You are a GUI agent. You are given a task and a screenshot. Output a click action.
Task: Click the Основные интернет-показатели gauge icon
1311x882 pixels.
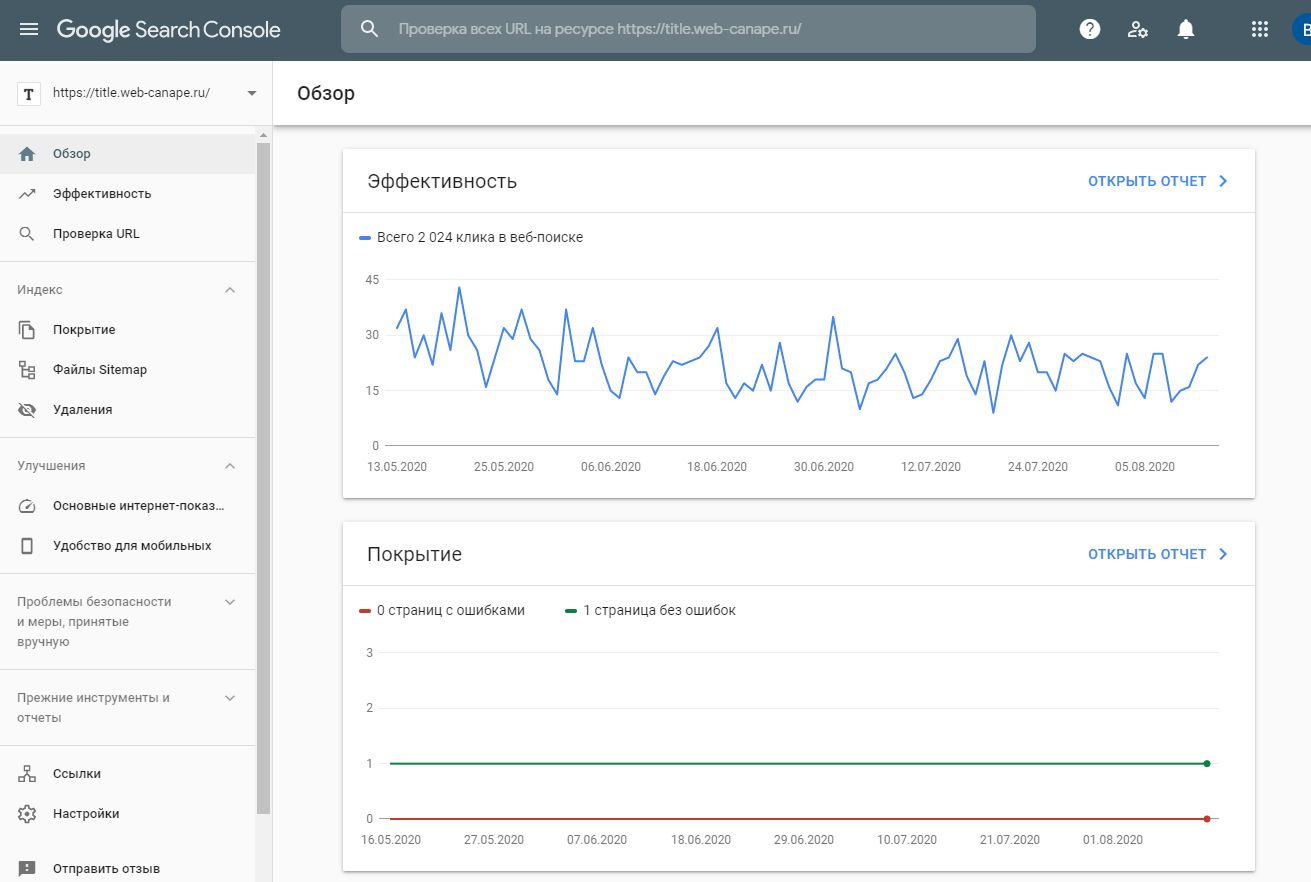(27, 506)
